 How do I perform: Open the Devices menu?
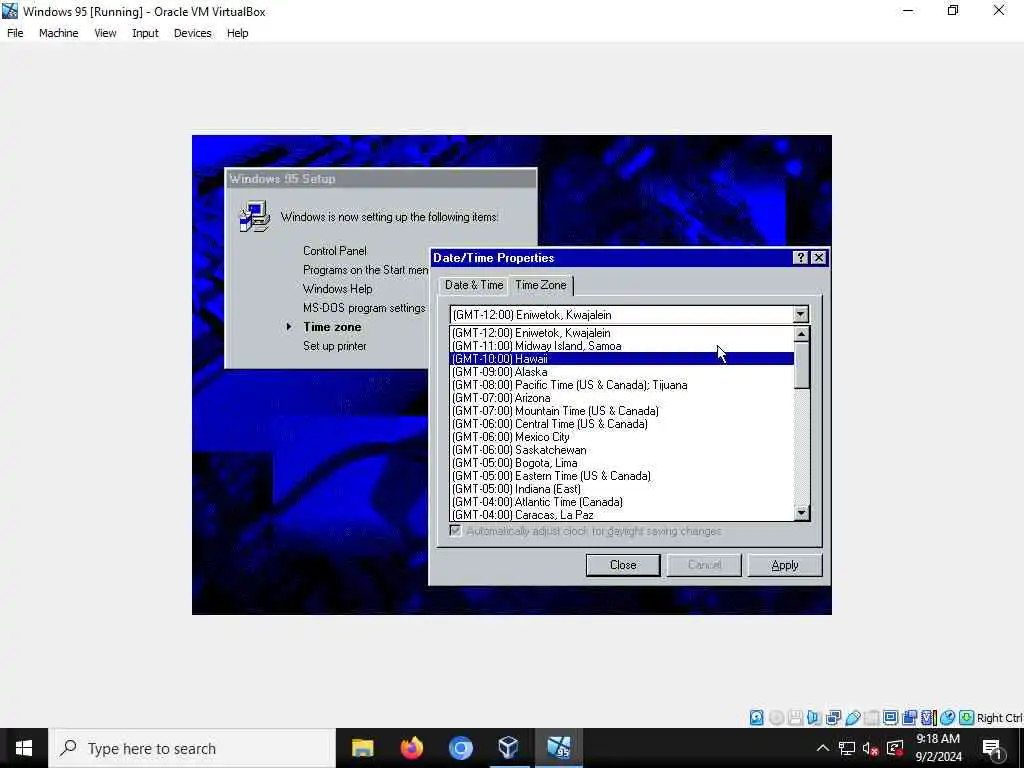click(193, 33)
